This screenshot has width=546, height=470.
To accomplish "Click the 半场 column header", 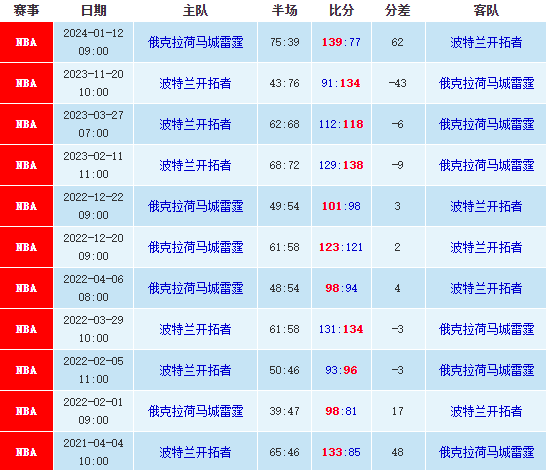I will tap(284, 10).
